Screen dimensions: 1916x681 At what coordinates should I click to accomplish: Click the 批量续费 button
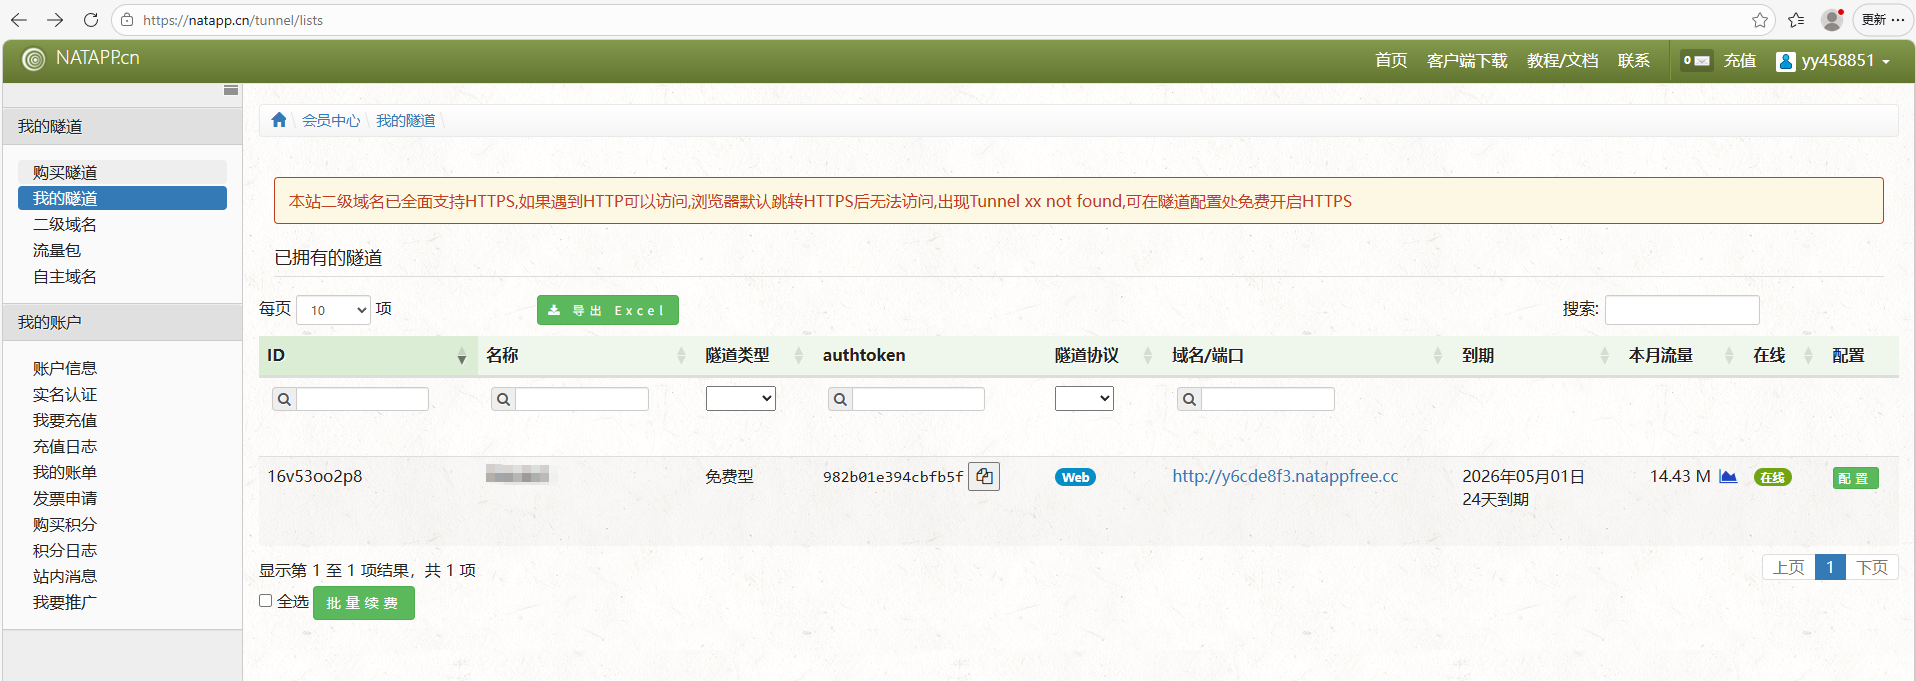pyautogui.click(x=364, y=603)
